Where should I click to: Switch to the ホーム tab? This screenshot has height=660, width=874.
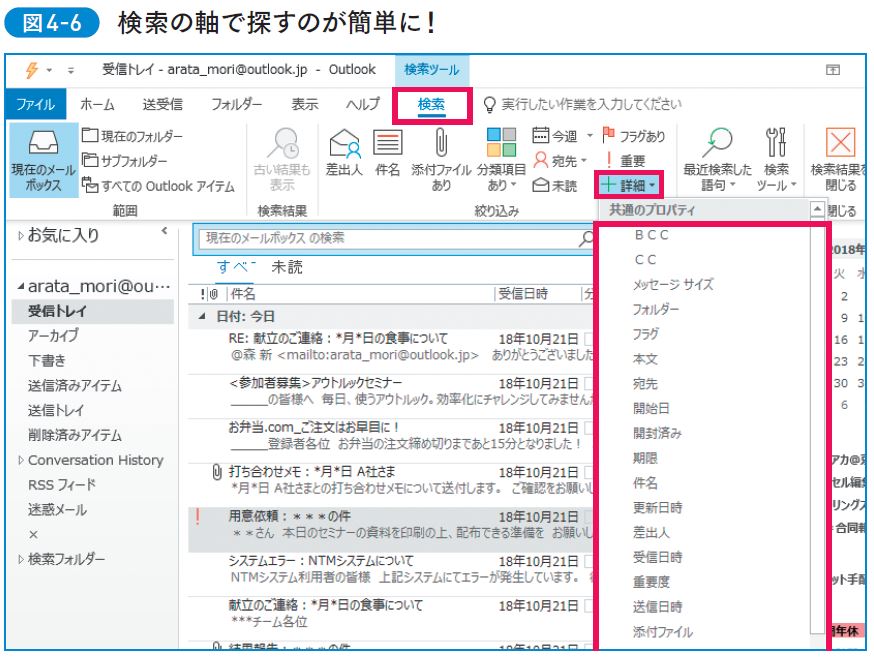[x=97, y=104]
